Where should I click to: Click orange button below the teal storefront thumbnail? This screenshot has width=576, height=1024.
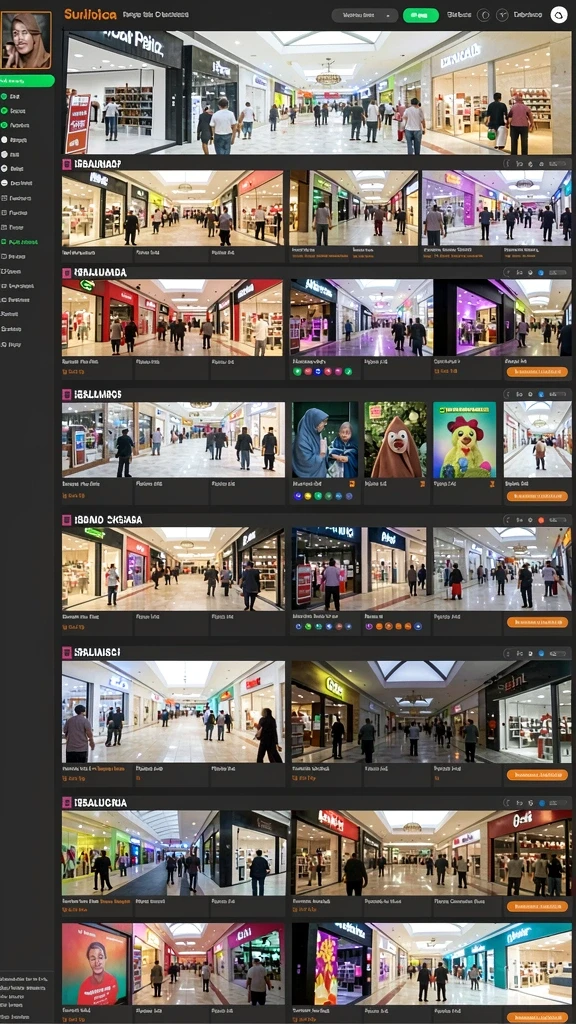click(537, 1017)
